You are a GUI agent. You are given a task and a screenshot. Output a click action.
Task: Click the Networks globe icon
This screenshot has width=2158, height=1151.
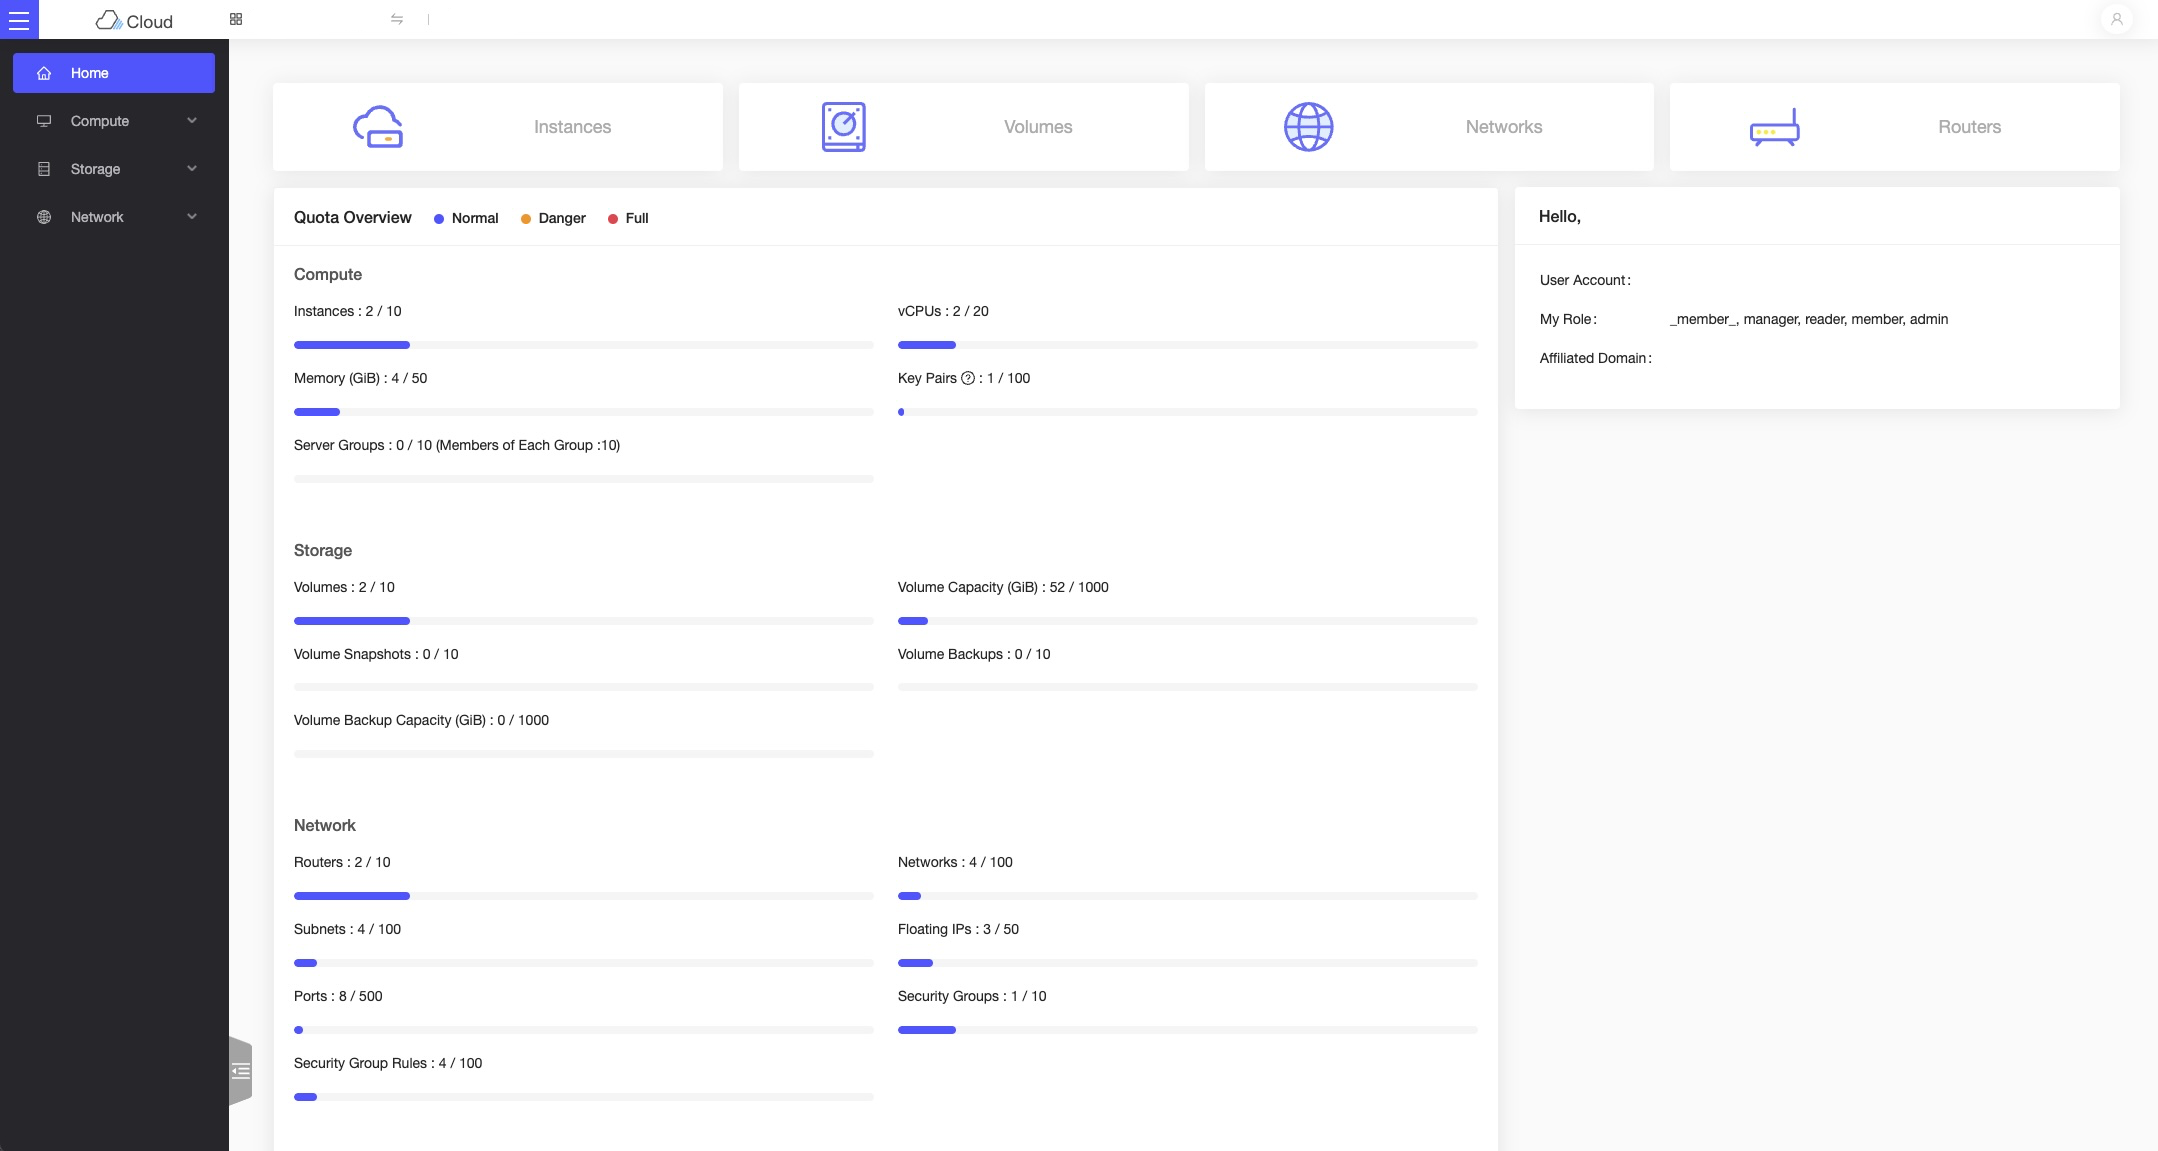point(1309,127)
